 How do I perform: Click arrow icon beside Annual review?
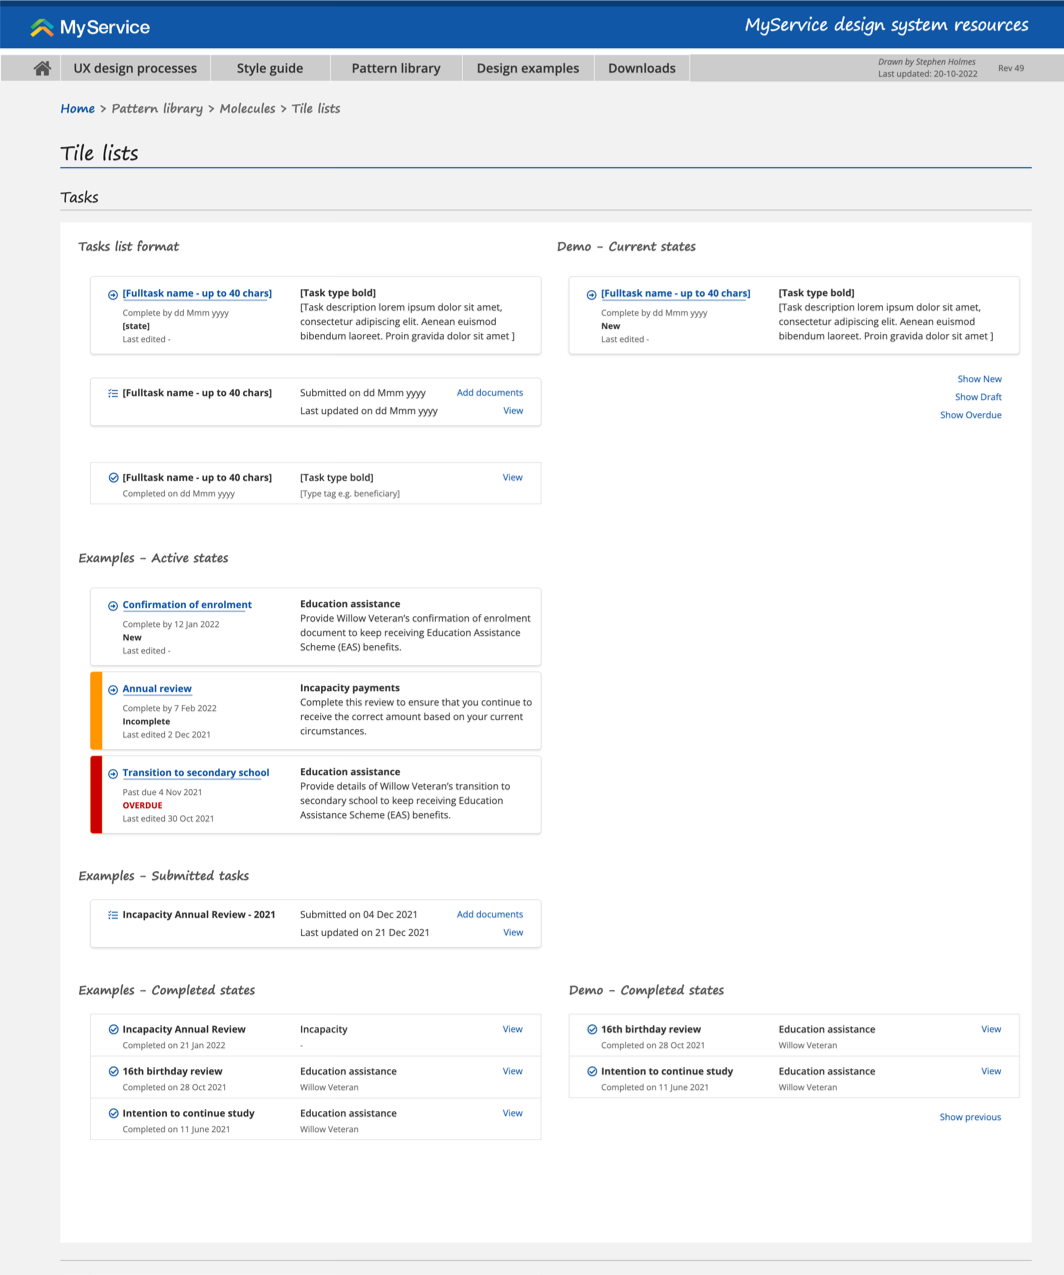pyautogui.click(x=113, y=690)
